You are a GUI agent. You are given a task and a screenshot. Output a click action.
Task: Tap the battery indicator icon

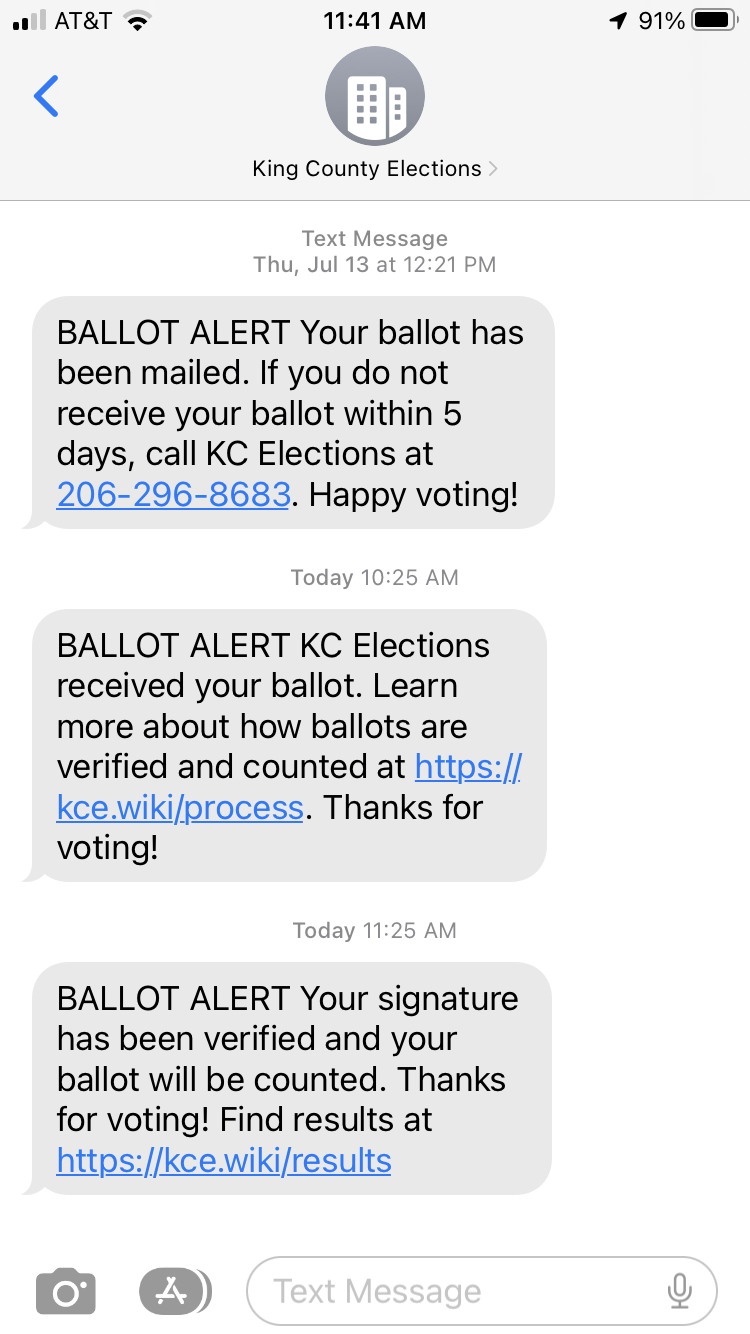pos(715,21)
